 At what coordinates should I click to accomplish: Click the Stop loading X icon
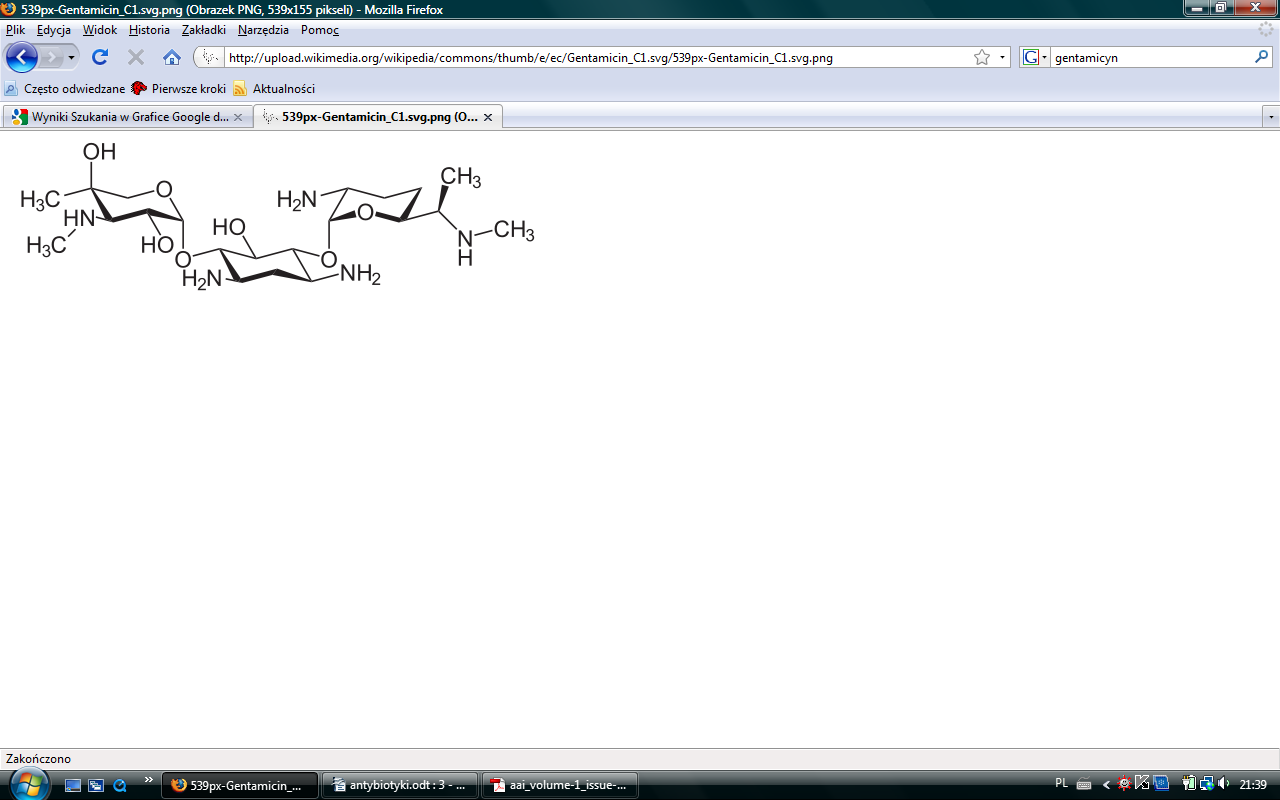(136, 57)
